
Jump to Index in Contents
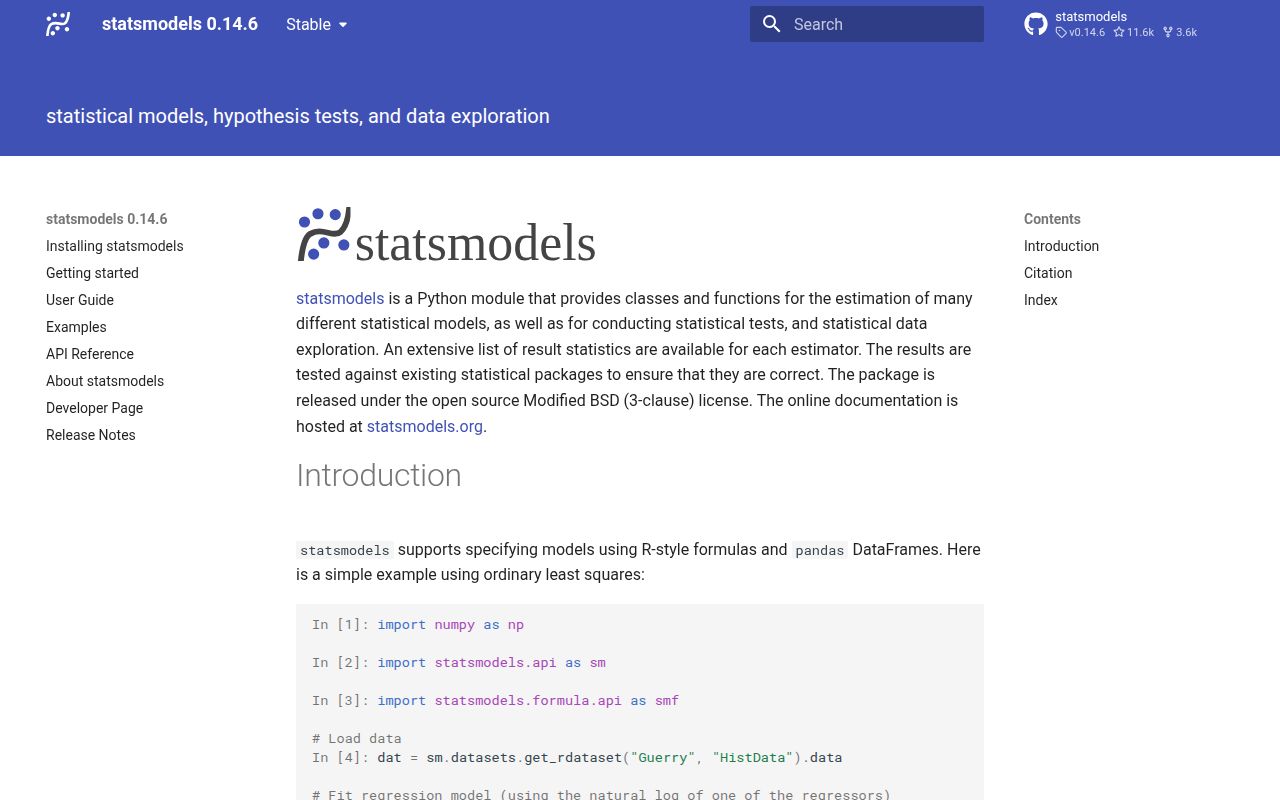point(1040,300)
